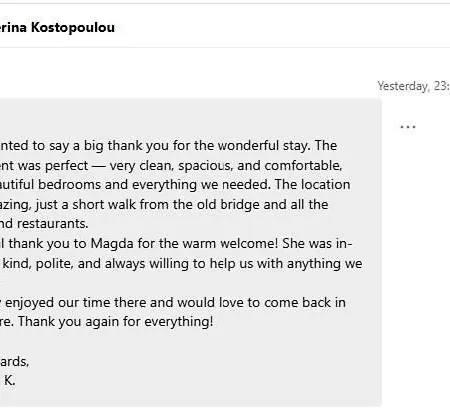Click the Kostopoulou contact name header
Image resolution: width=450 pixels, height=415 pixels.
coord(57,27)
